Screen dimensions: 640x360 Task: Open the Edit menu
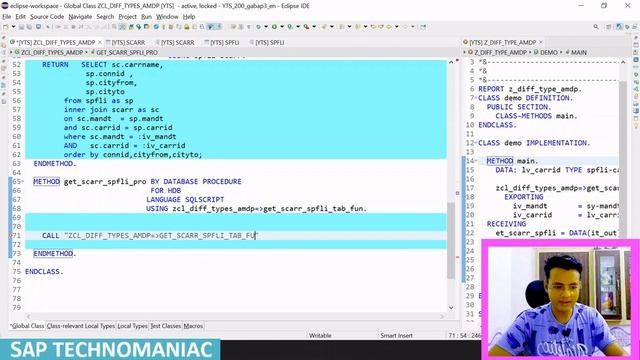tap(20, 17)
